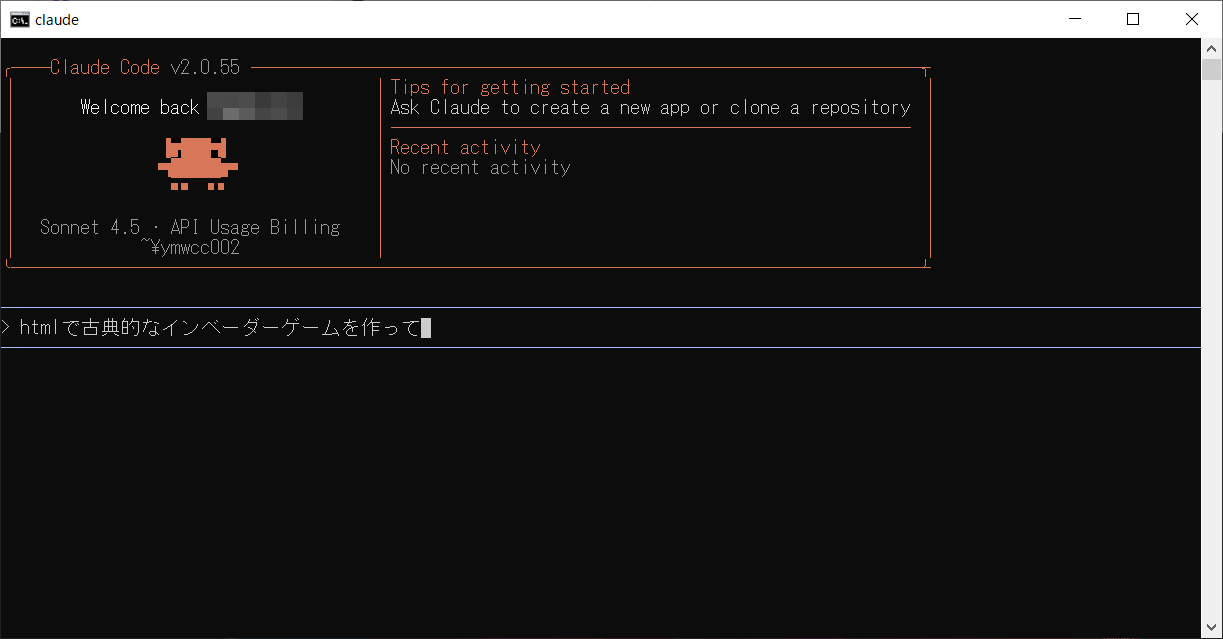
Task: Place cursor at end of prompt text
Action: point(426,328)
